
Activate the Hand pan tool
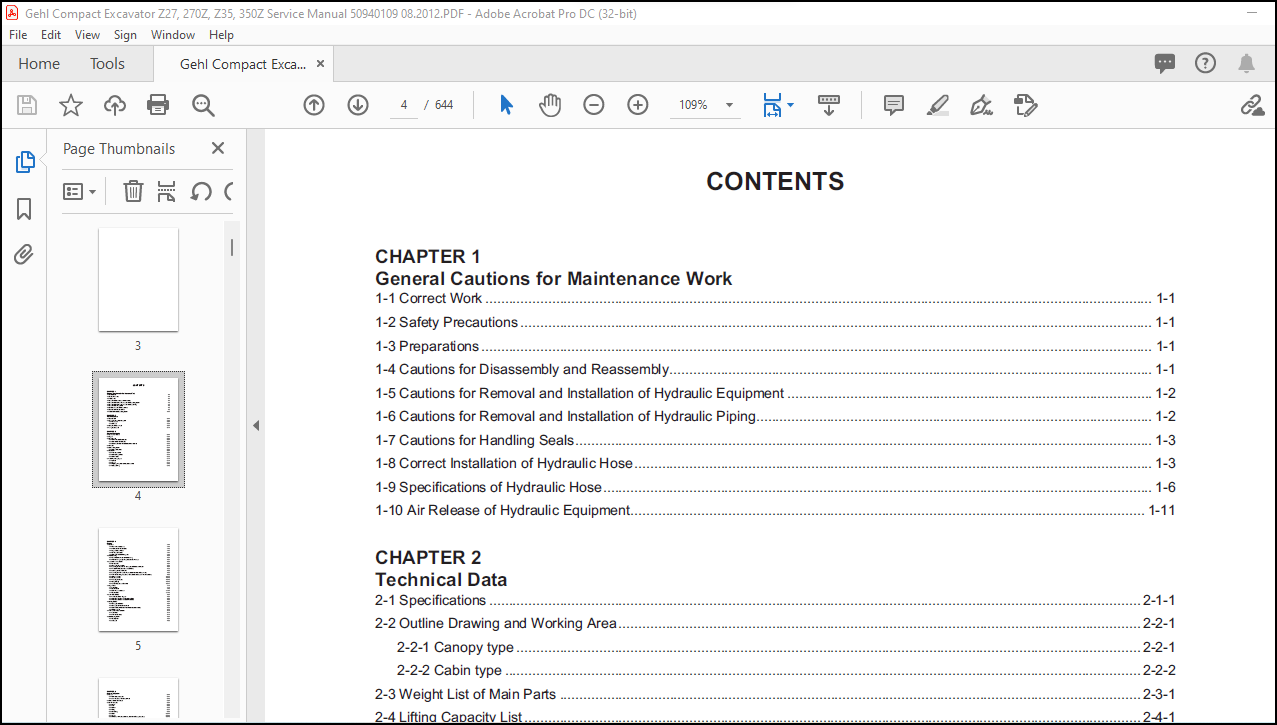click(550, 105)
